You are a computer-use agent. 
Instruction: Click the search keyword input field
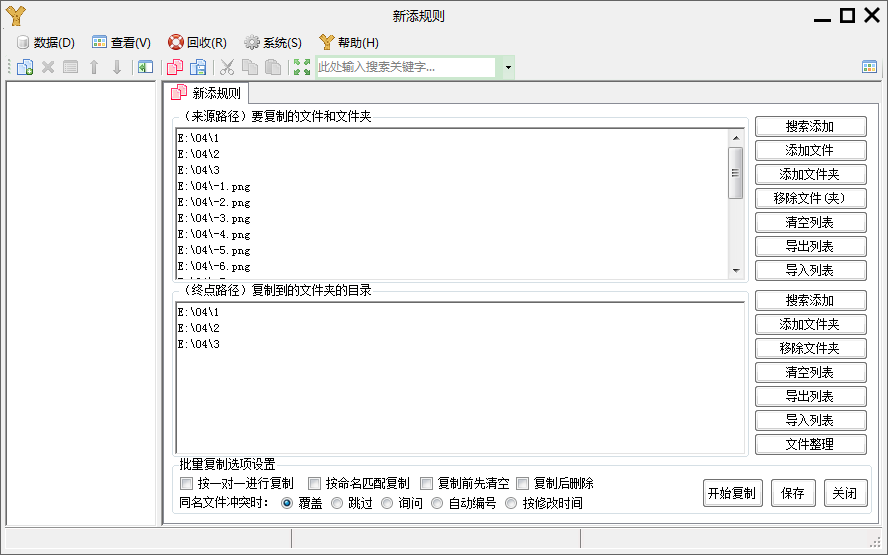[406, 67]
